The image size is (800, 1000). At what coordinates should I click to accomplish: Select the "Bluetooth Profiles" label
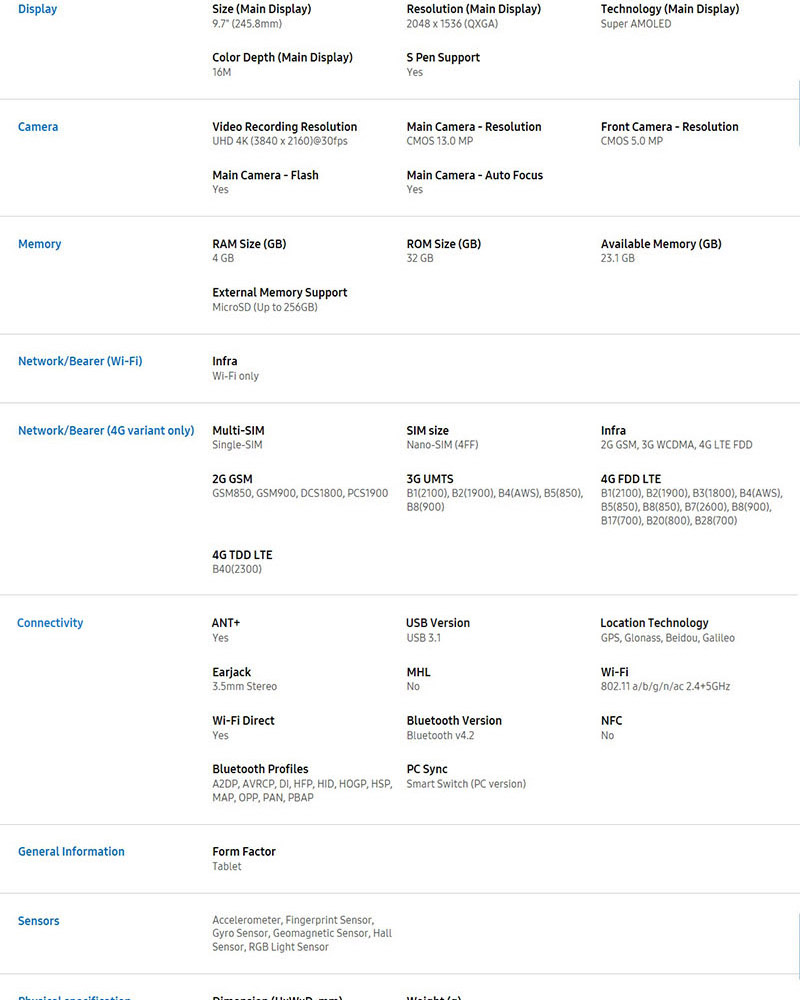260,770
